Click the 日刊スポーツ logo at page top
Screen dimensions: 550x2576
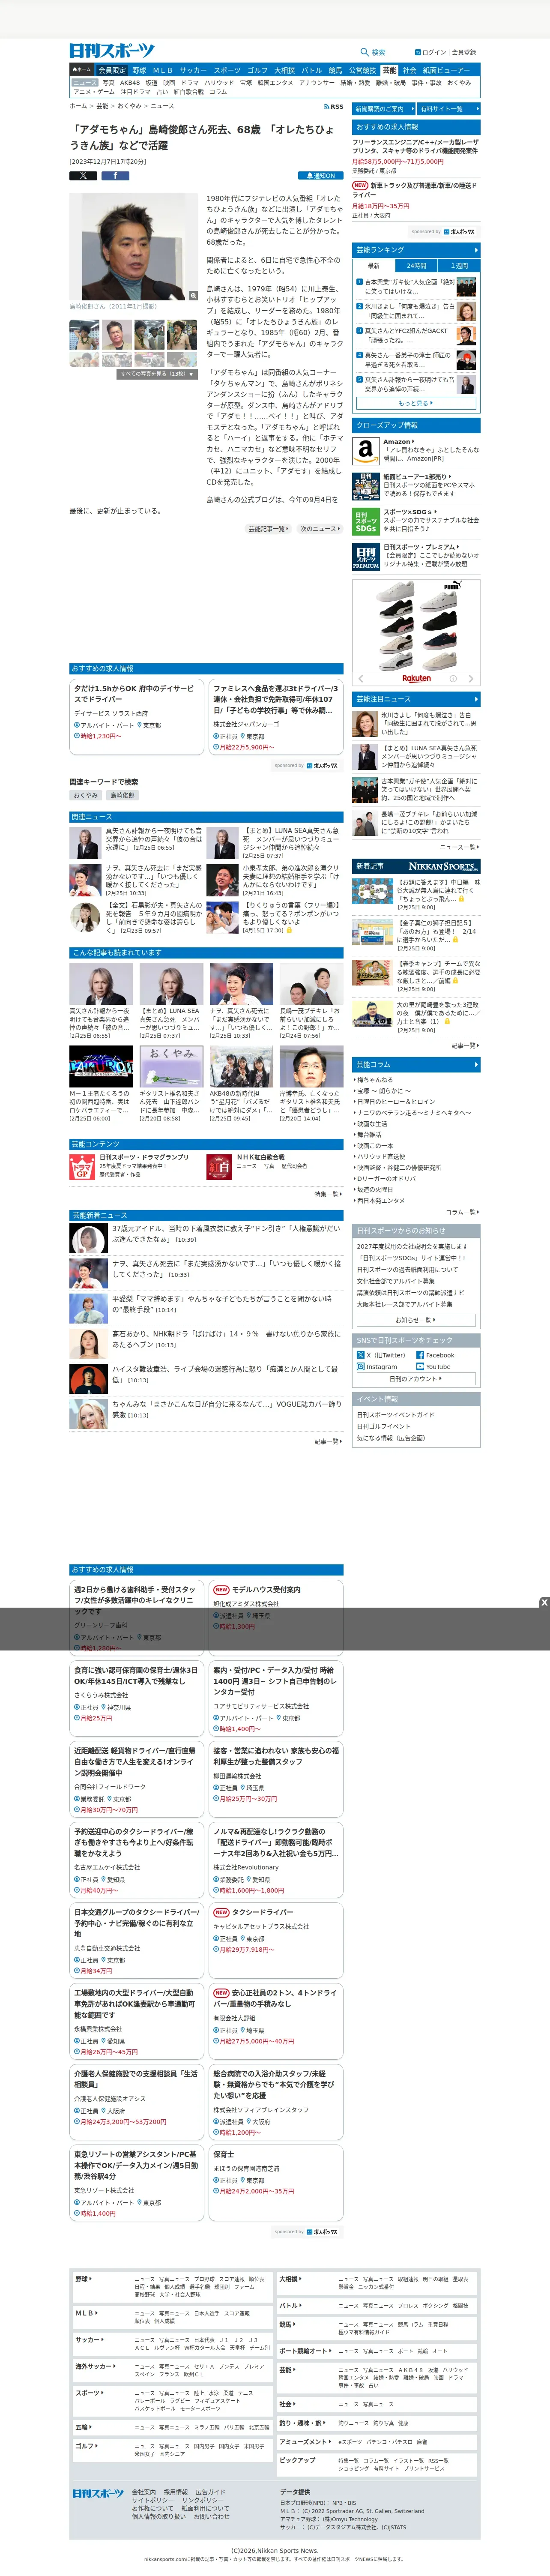(112, 50)
